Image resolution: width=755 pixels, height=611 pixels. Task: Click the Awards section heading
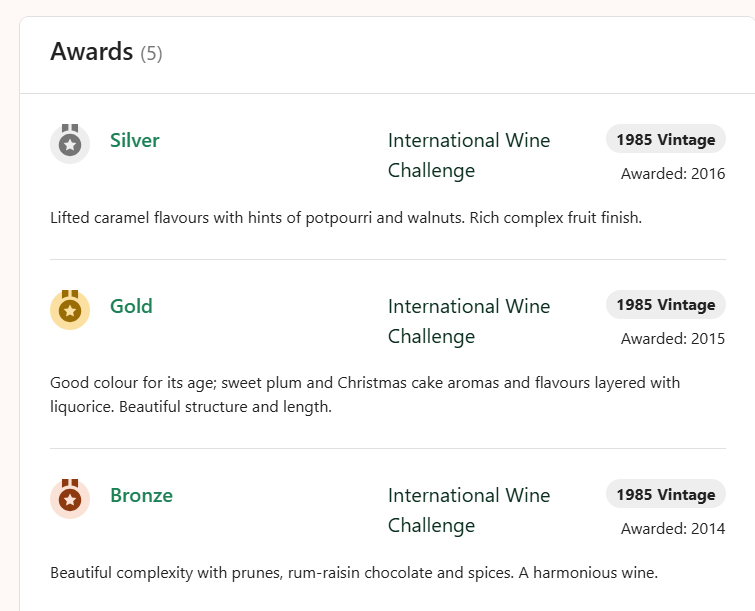92,52
